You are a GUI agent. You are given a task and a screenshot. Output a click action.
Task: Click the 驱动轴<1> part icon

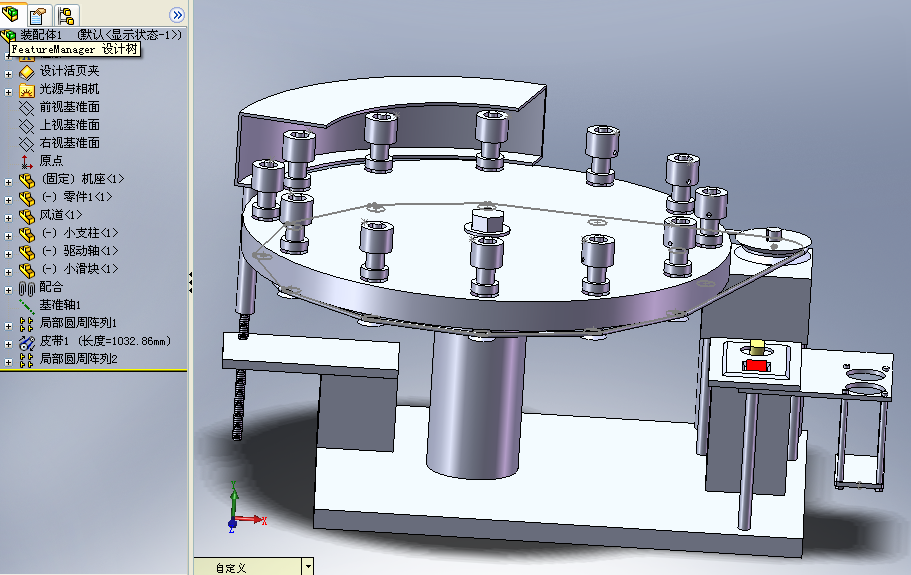pyautogui.click(x=27, y=252)
